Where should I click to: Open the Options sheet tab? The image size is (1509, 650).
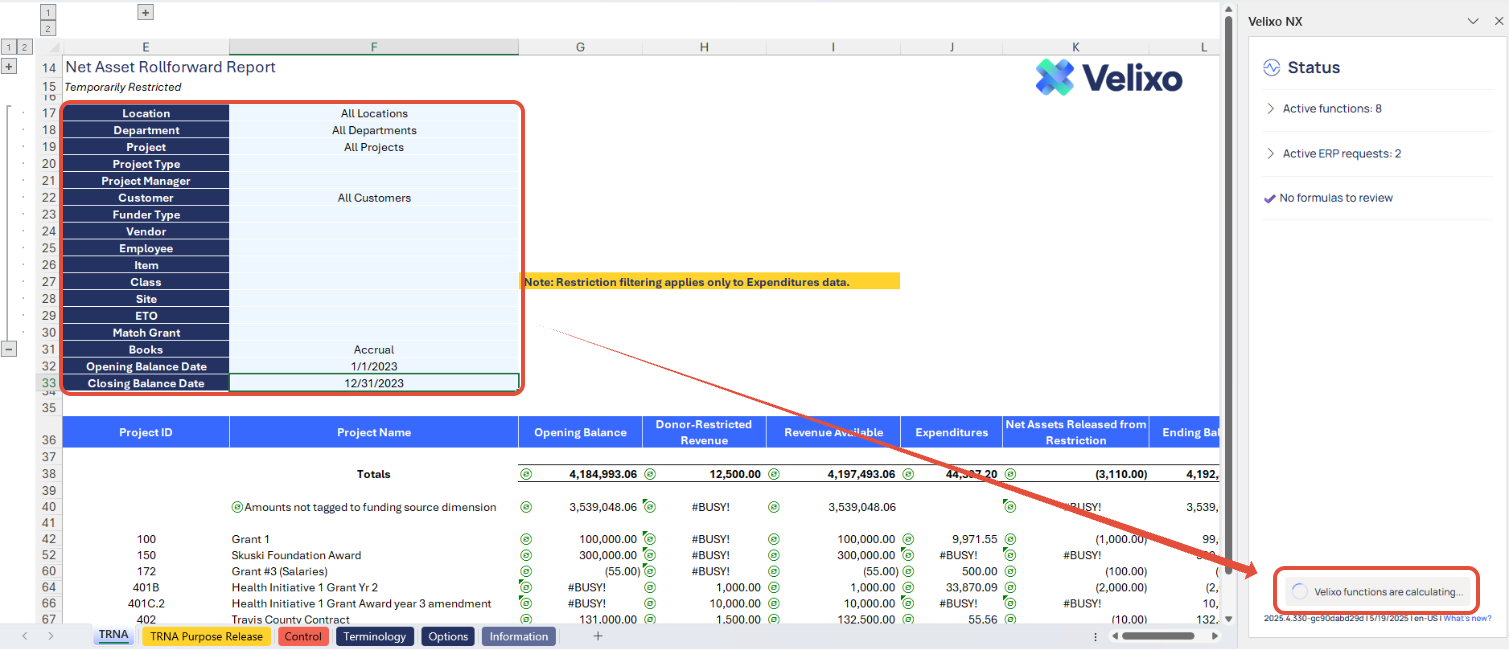448,636
